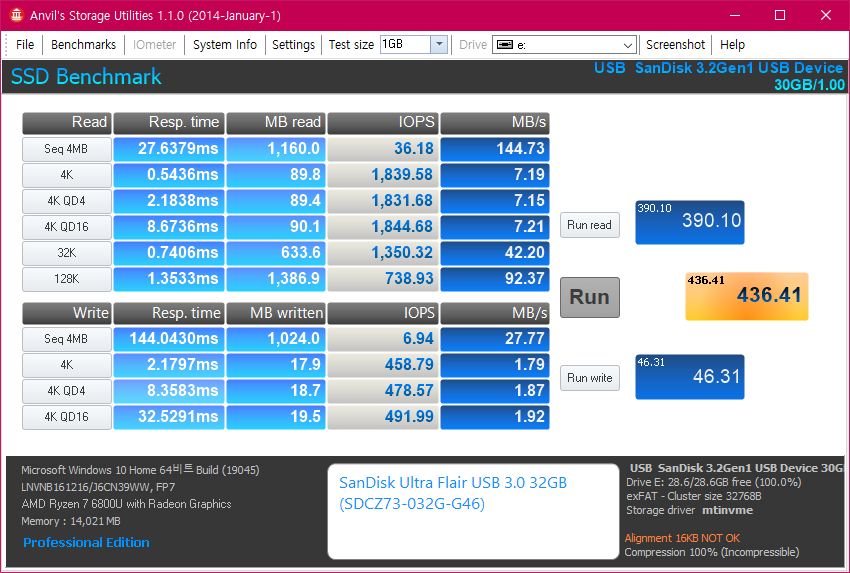Click the 1GB test size field

coord(405,44)
